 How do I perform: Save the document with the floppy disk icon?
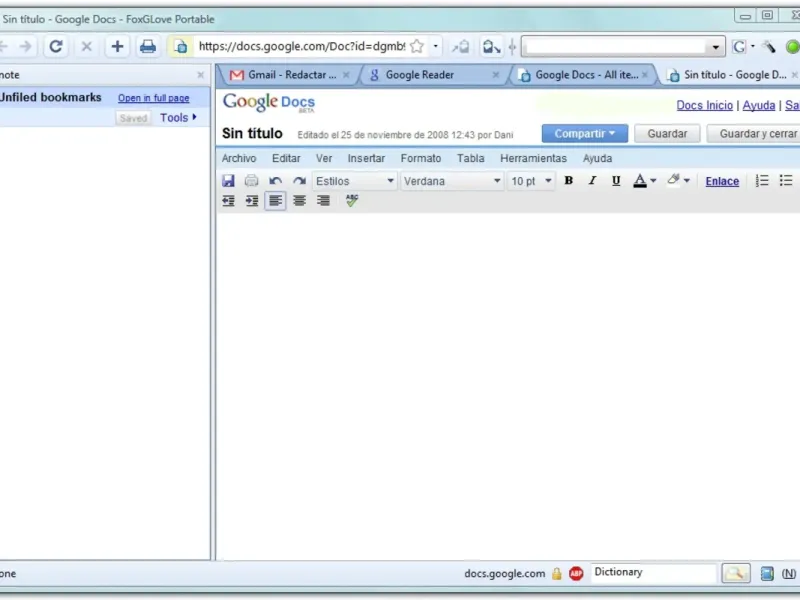point(228,181)
